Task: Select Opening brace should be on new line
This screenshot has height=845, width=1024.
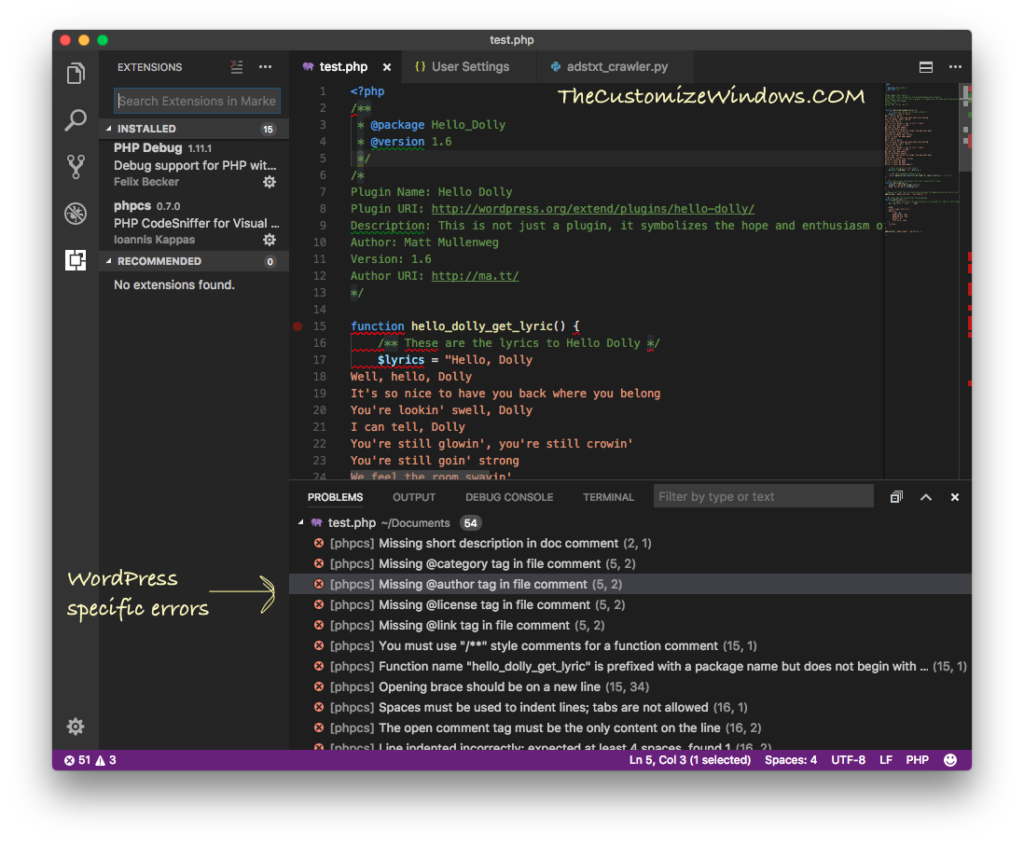Action: tap(630, 686)
